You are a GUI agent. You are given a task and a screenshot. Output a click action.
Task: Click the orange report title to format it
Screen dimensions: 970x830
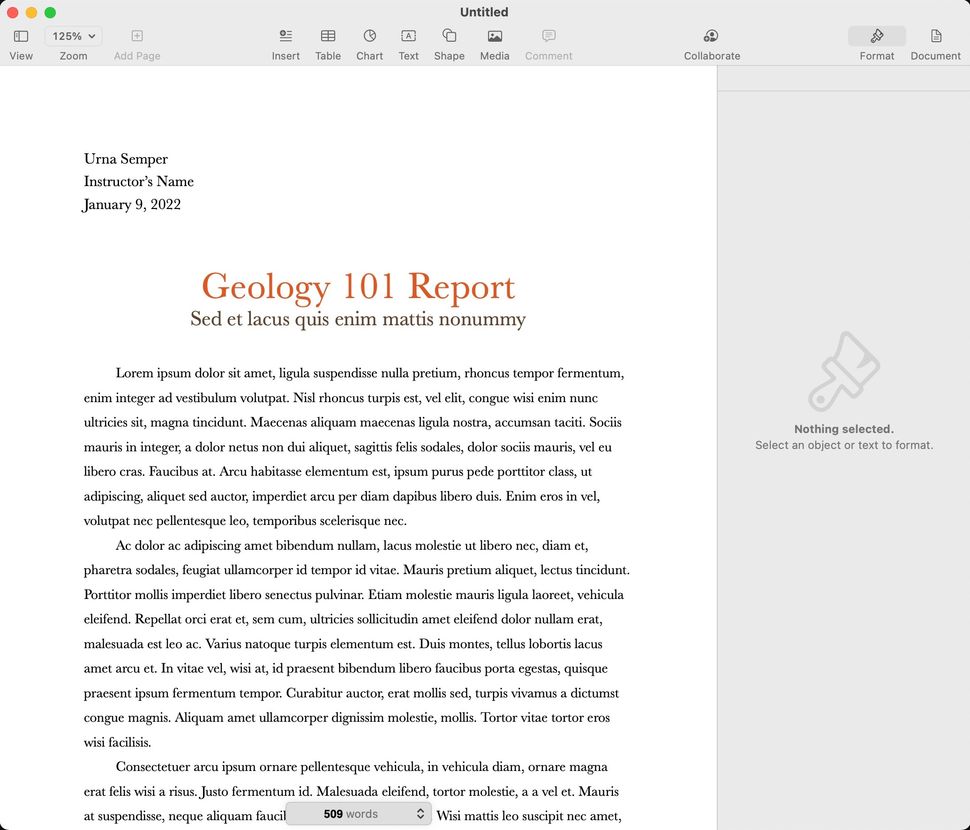[x=358, y=287]
